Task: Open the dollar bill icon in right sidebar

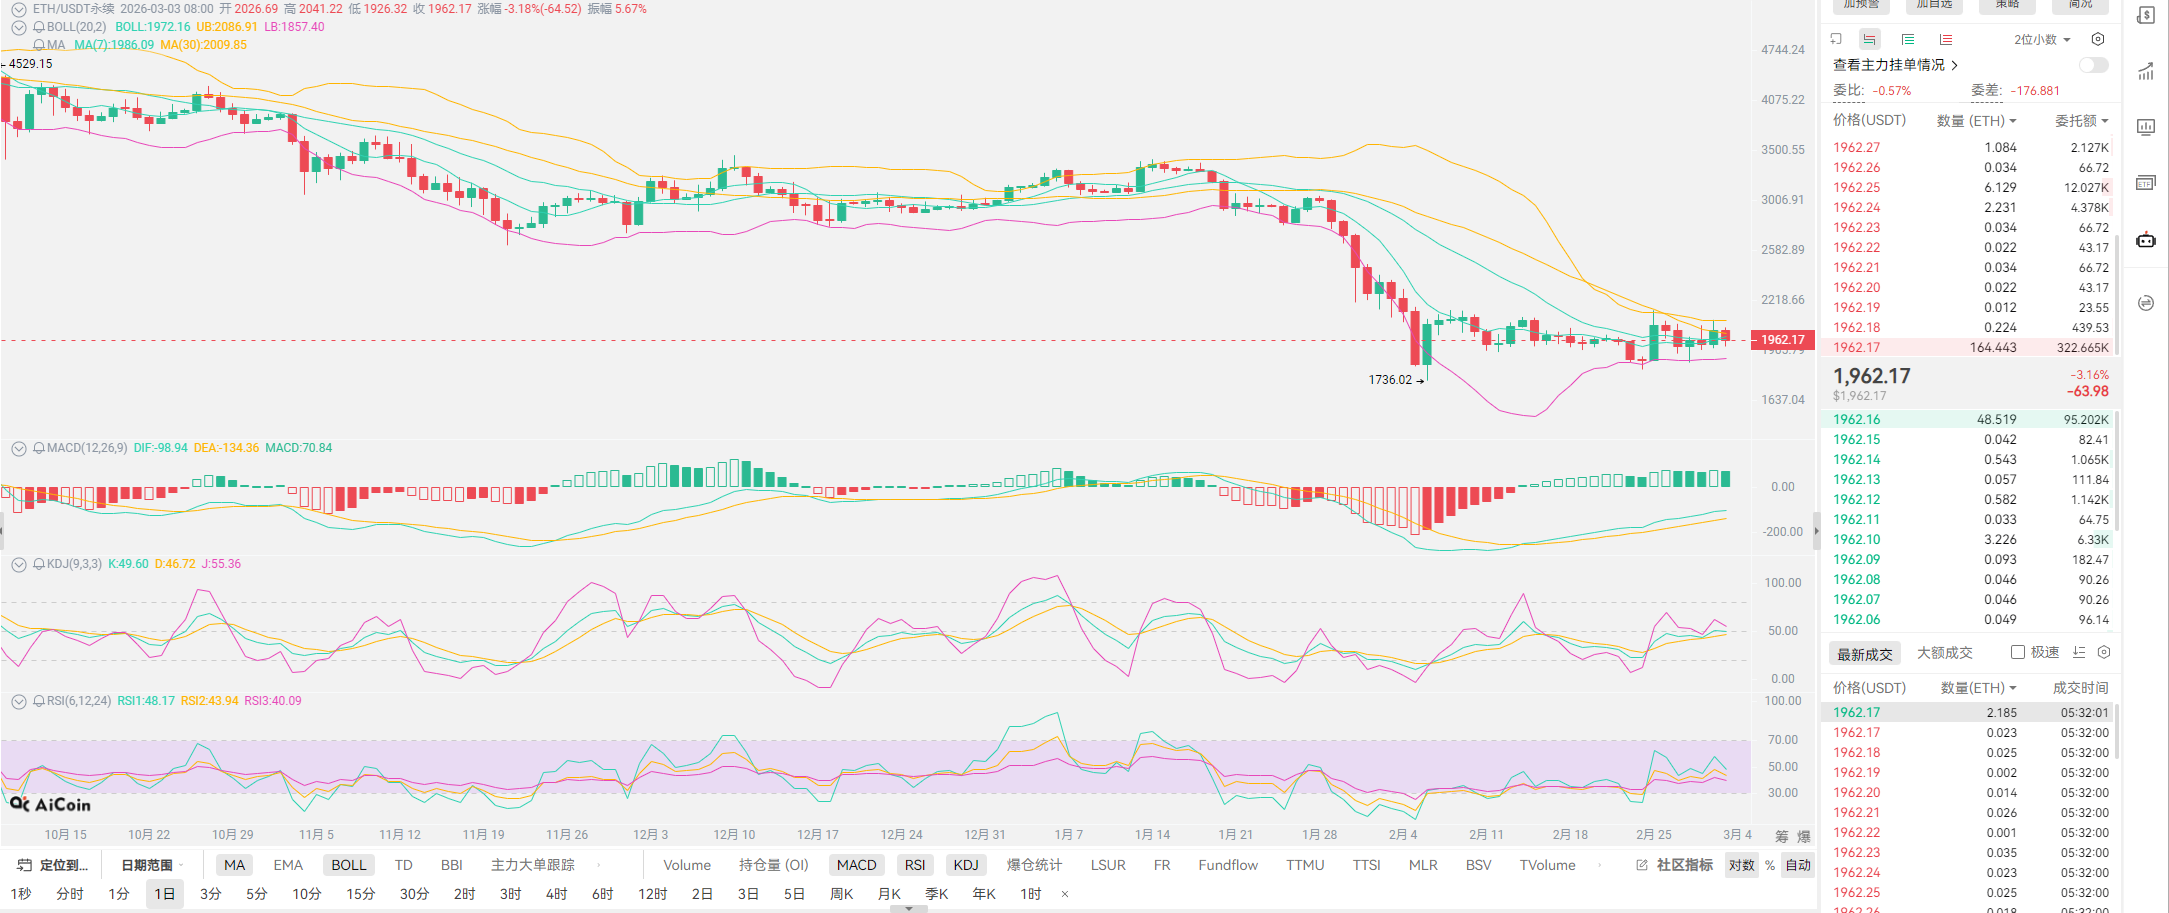Action: pyautogui.click(x=2146, y=15)
